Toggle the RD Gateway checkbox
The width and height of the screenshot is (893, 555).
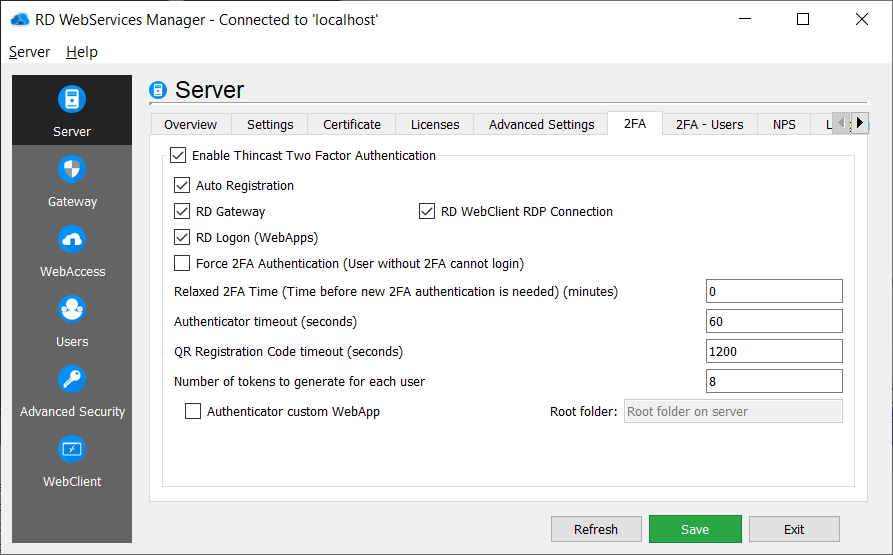point(182,211)
